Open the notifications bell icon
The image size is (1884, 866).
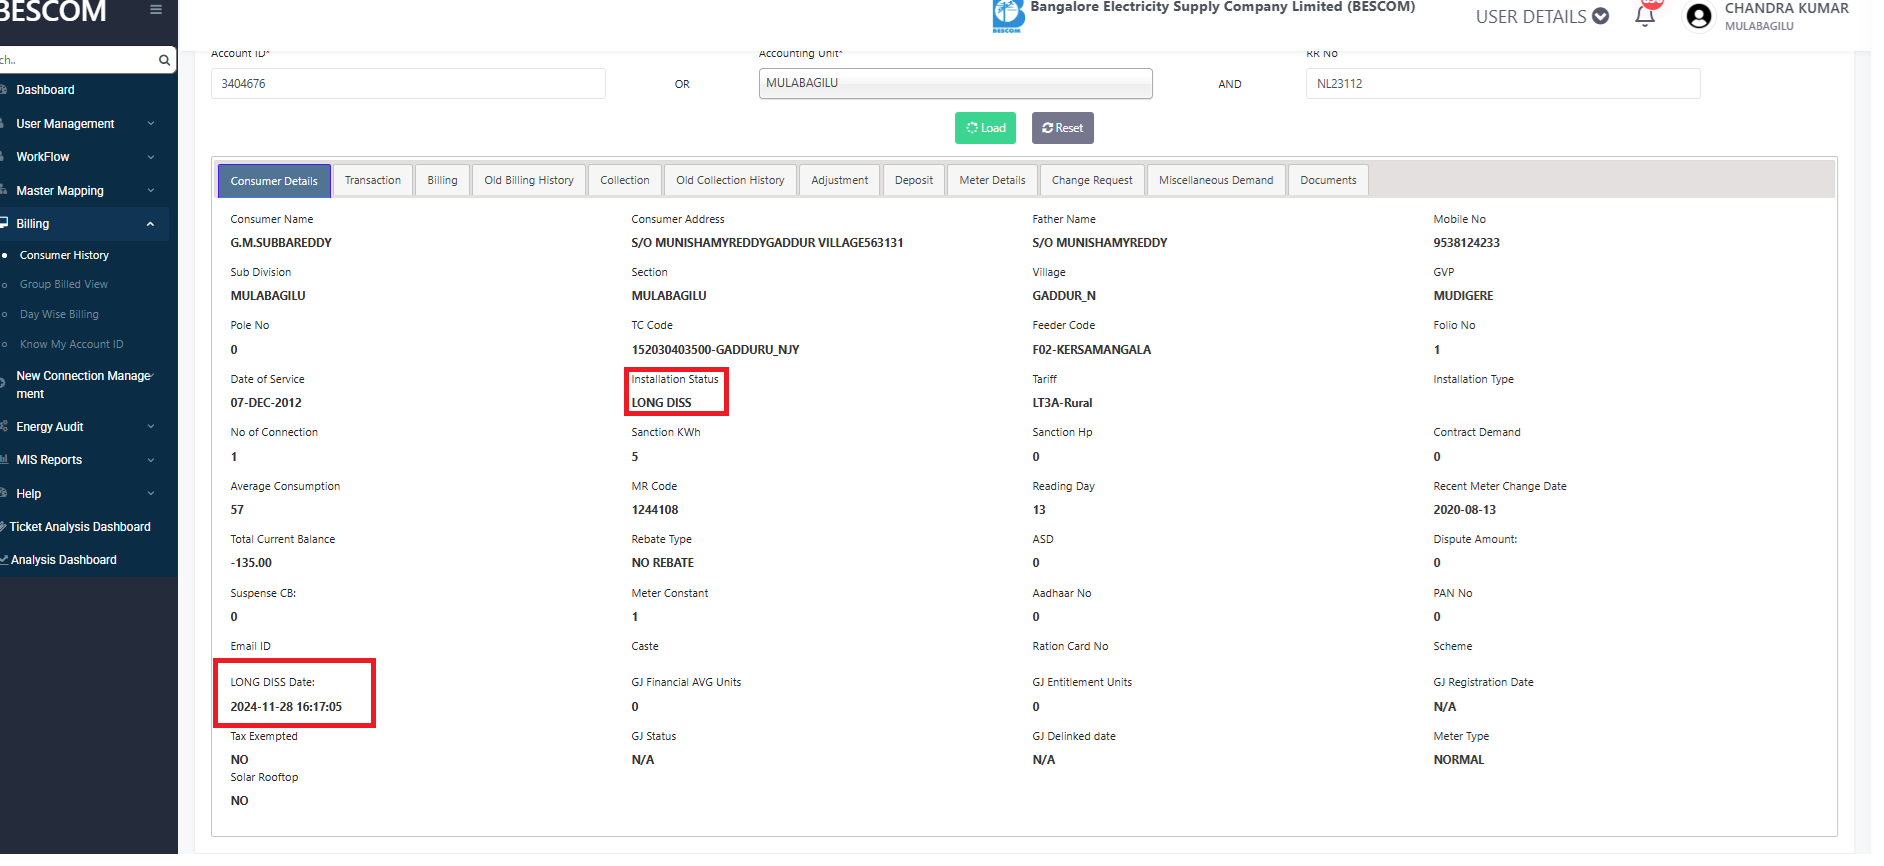point(1645,16)
